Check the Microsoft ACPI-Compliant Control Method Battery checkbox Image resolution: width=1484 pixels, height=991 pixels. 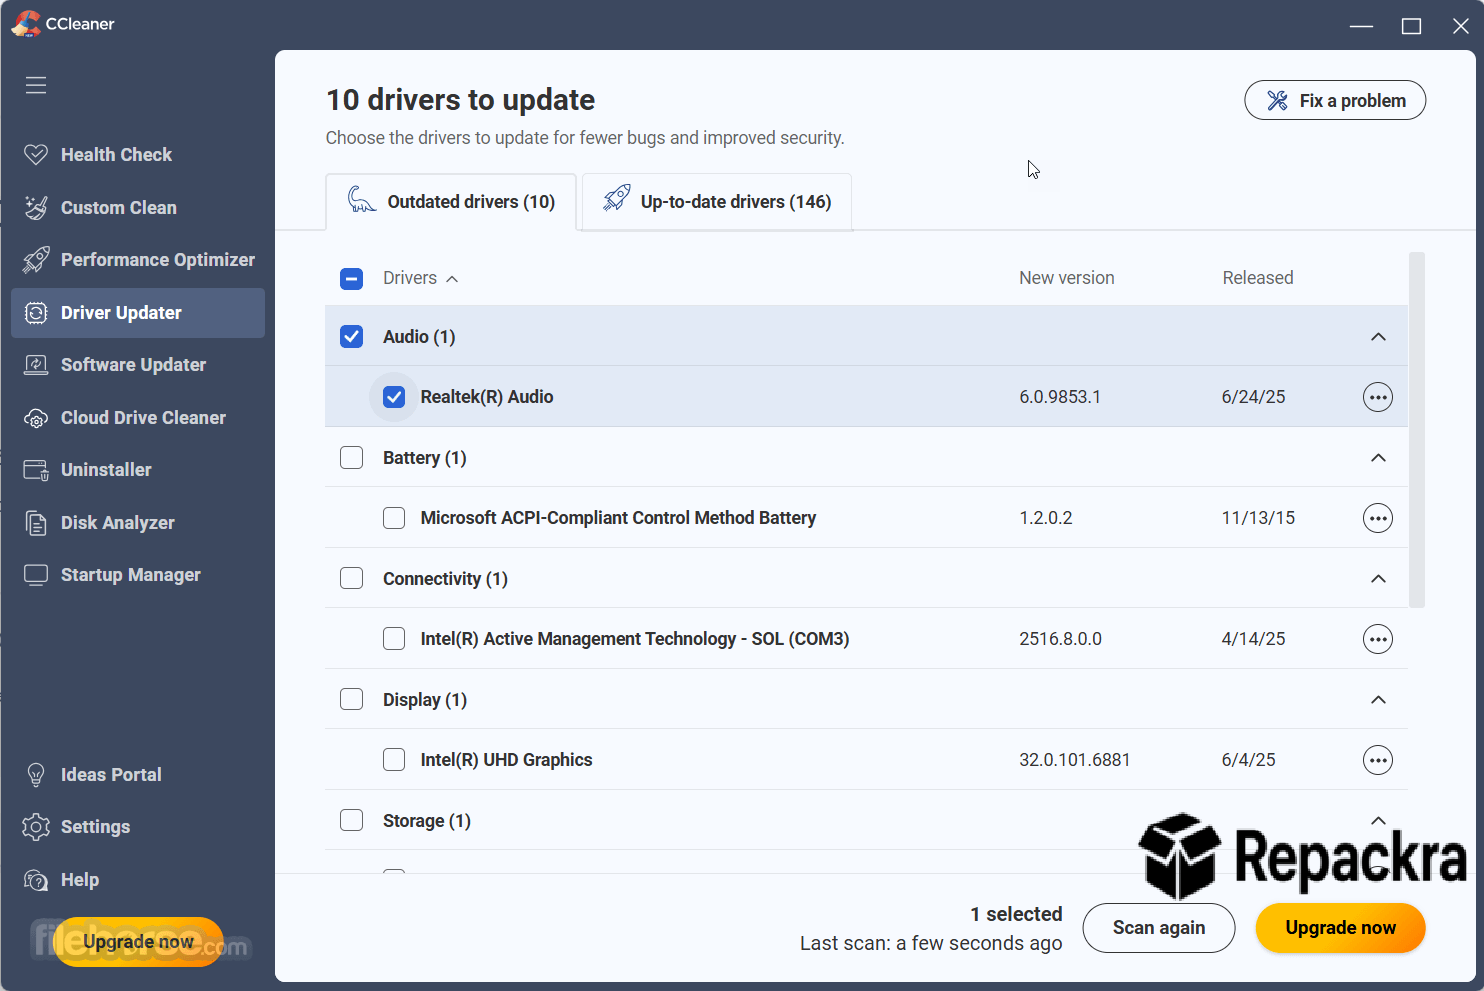pos(394,518)
